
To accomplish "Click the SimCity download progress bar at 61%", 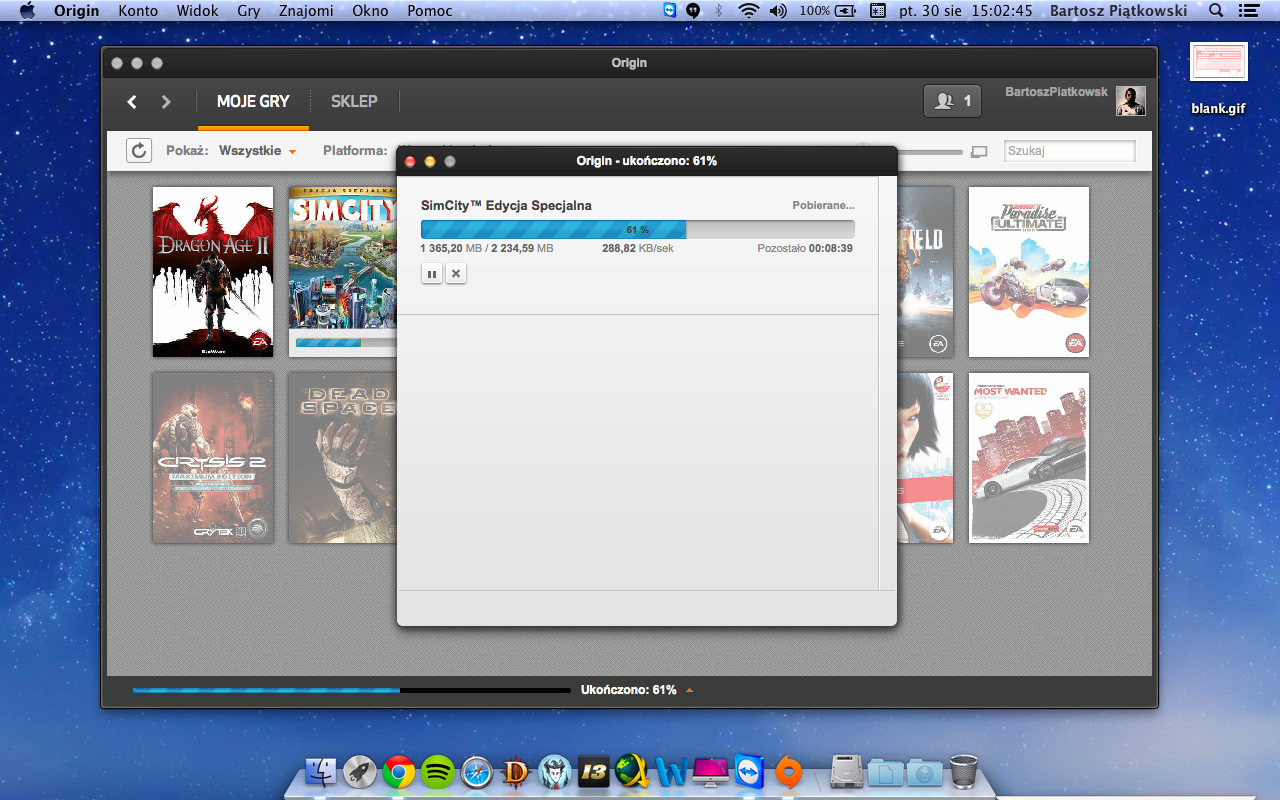I will pyautogui.click(x=638, y=229).
